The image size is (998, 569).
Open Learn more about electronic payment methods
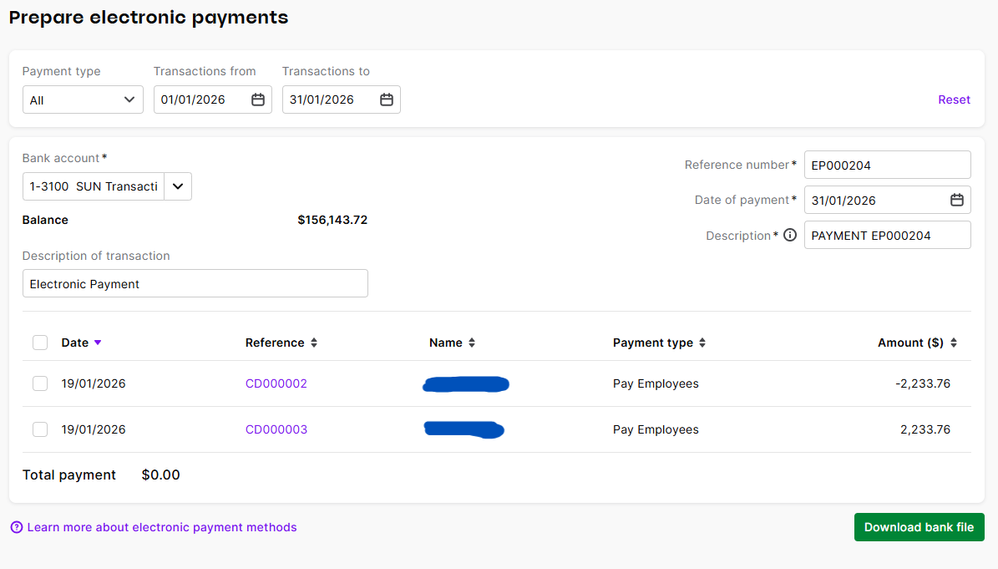coord(161,527)
